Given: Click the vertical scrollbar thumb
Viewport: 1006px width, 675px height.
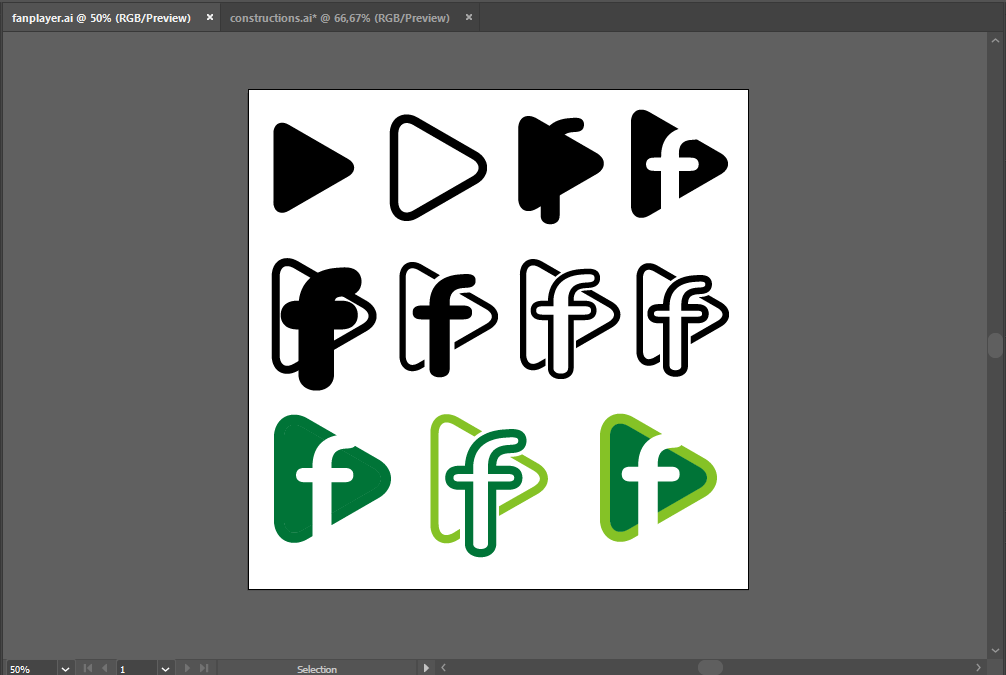Looking at the screenshot, I should click(995, 345).
